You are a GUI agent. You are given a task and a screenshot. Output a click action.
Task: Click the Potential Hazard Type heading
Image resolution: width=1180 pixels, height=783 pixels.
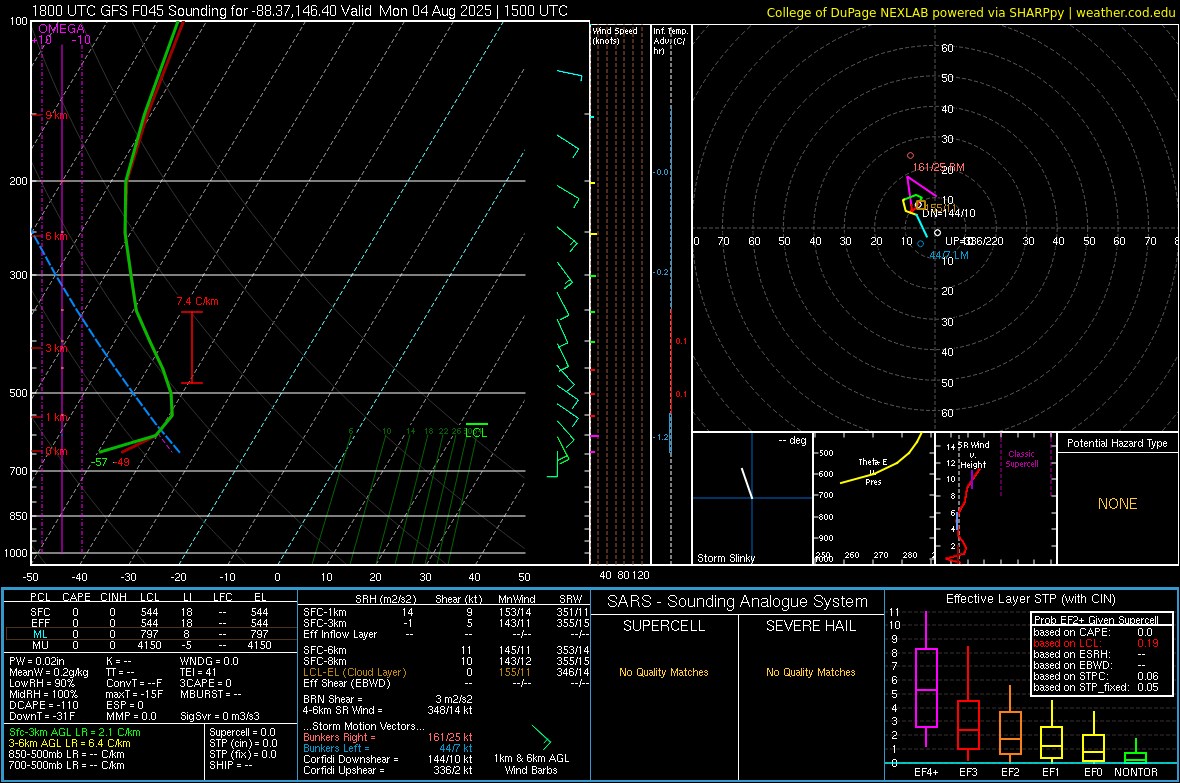pyautogui.click(x=1118, y=443)
